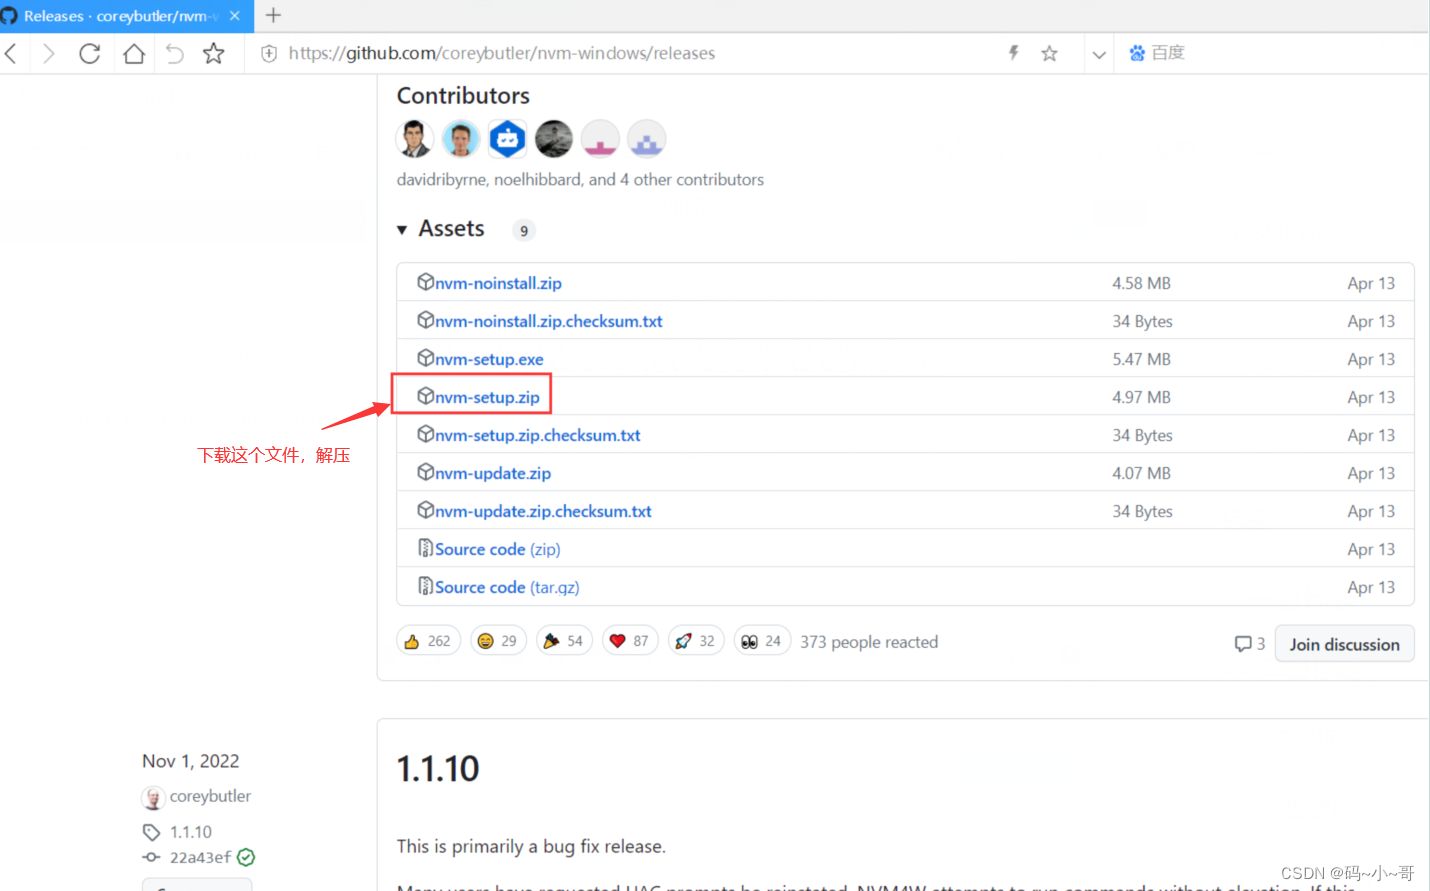Click '5.47 MB' size of nvm-setup.exe

[x=1141, y=359]
